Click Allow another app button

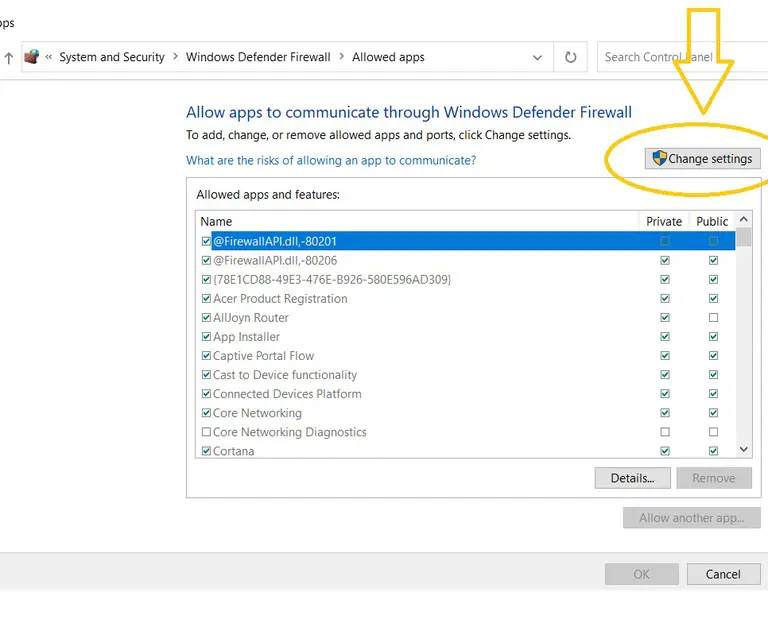(692, 518)
